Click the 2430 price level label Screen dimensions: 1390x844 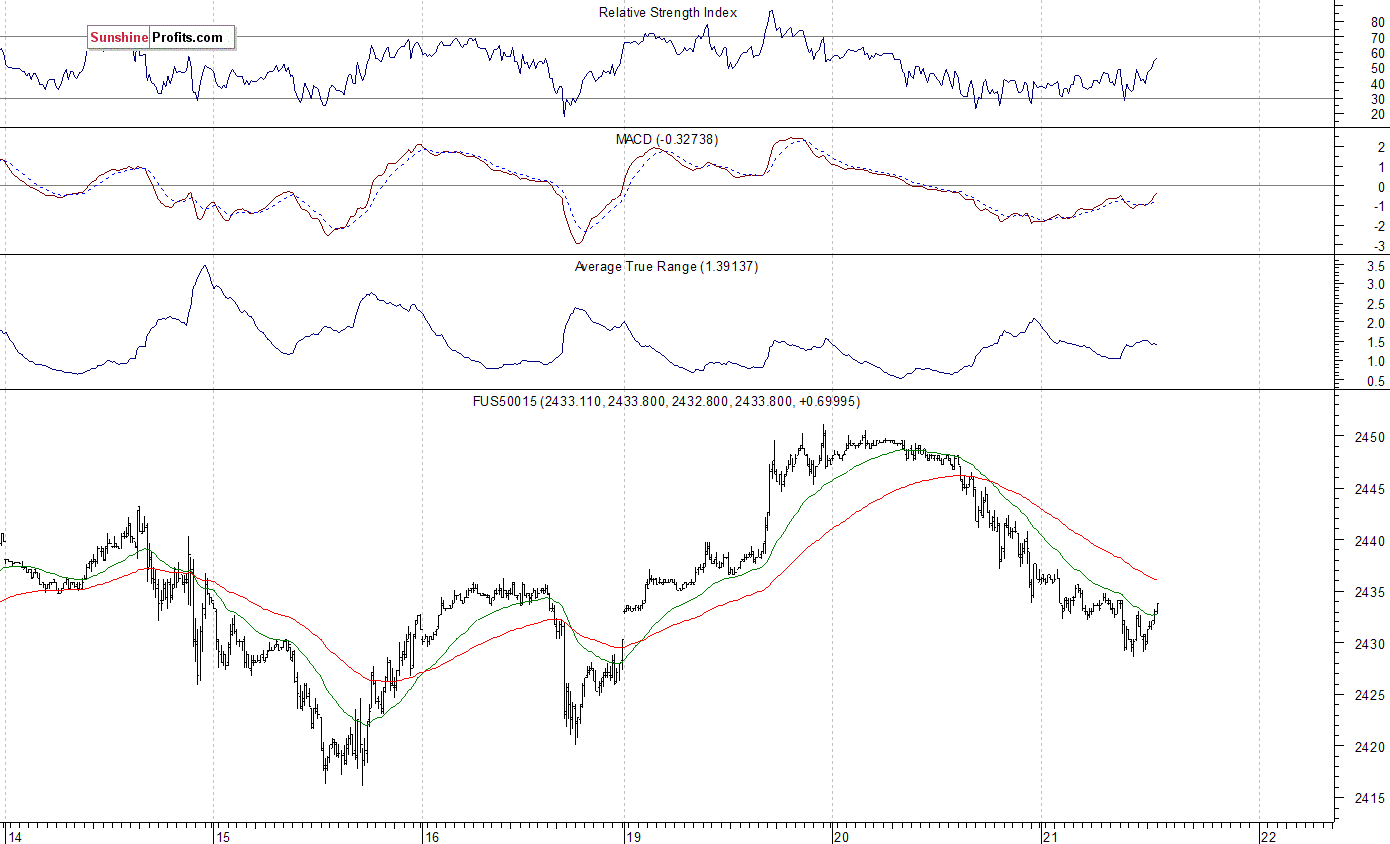[1369, 644]
